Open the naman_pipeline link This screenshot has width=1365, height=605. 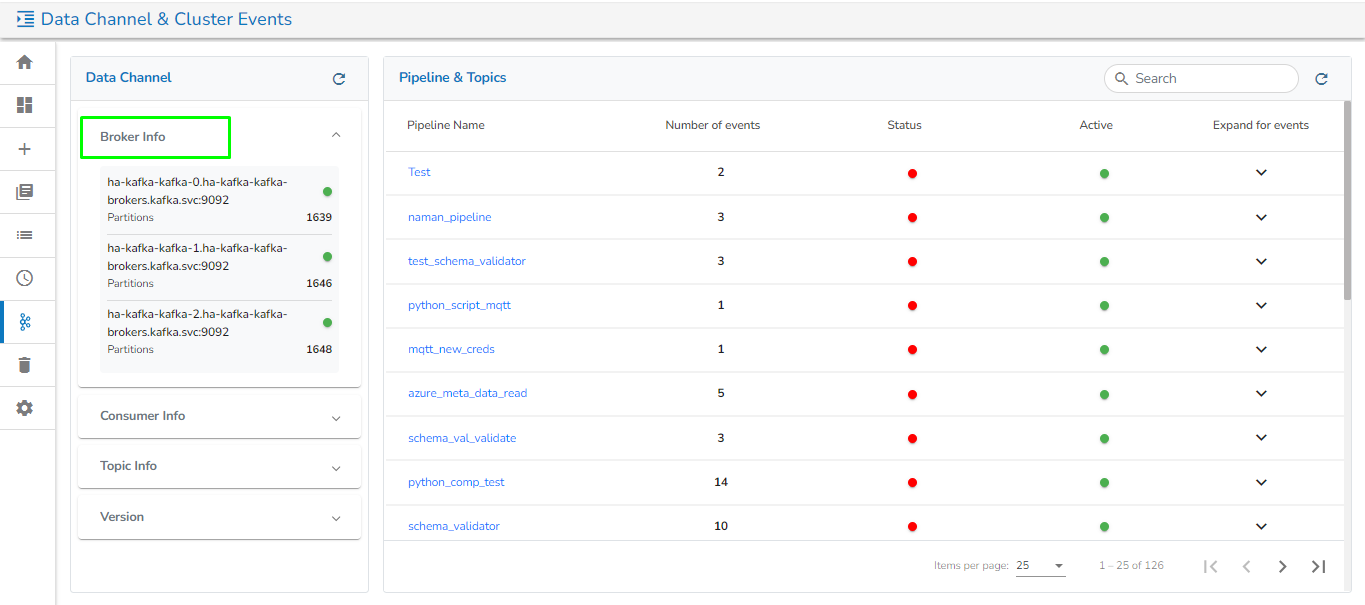click(449, 217)
